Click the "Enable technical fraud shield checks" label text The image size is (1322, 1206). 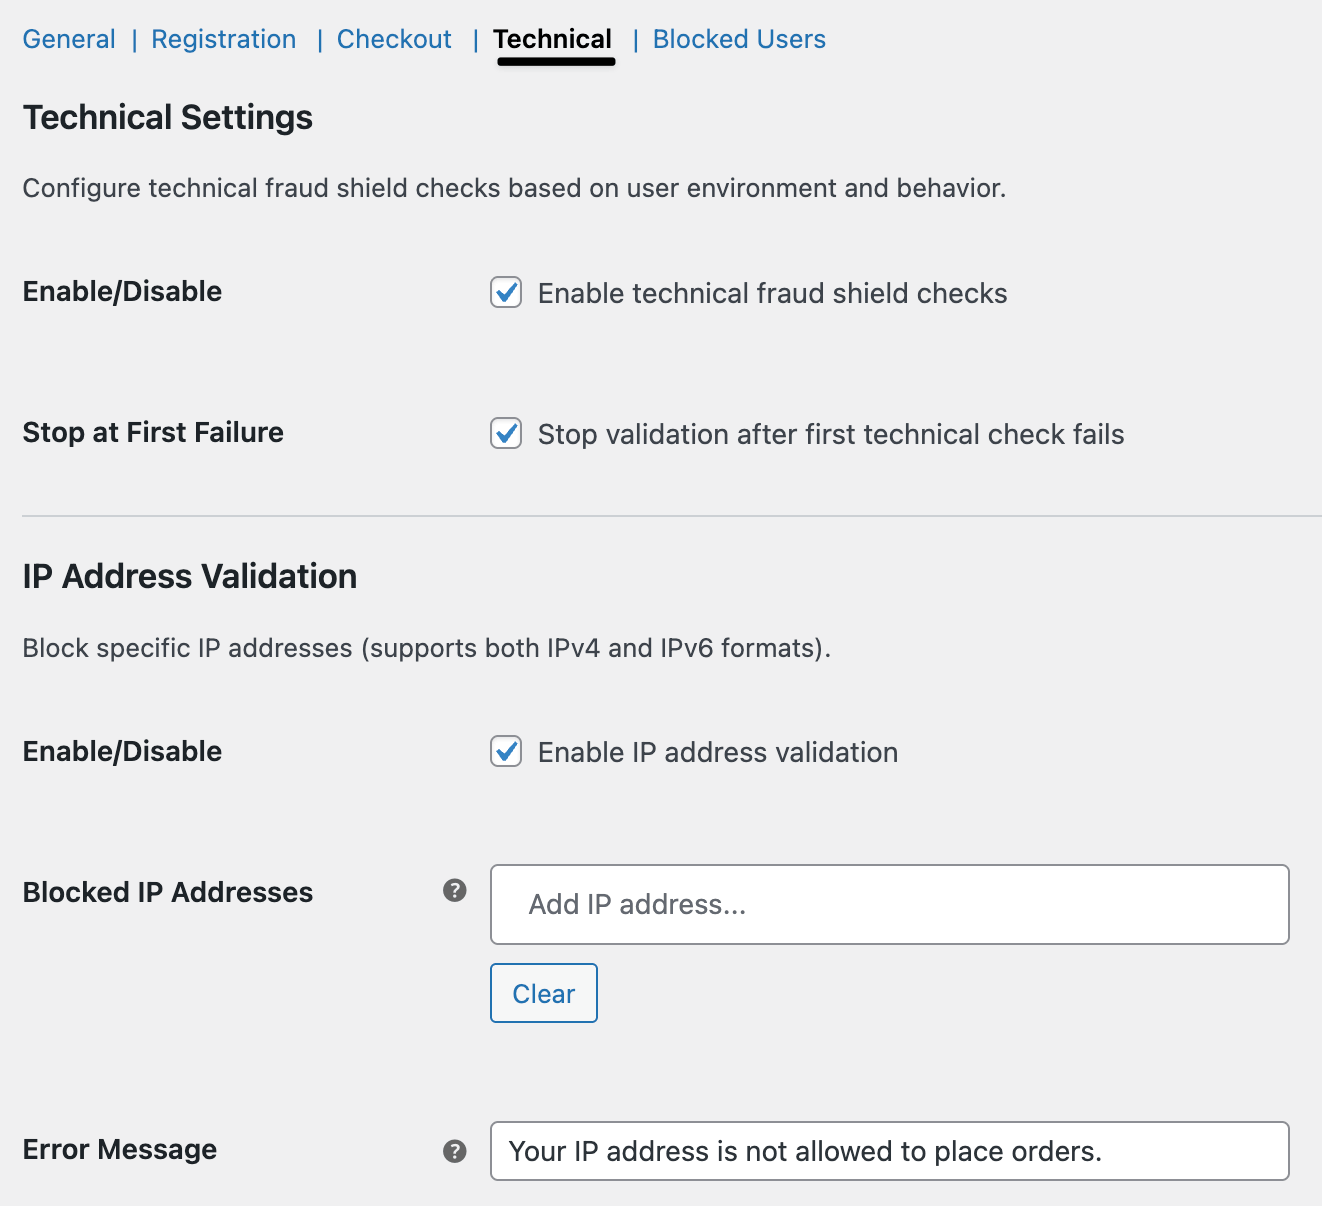click(x=772, y=293)
